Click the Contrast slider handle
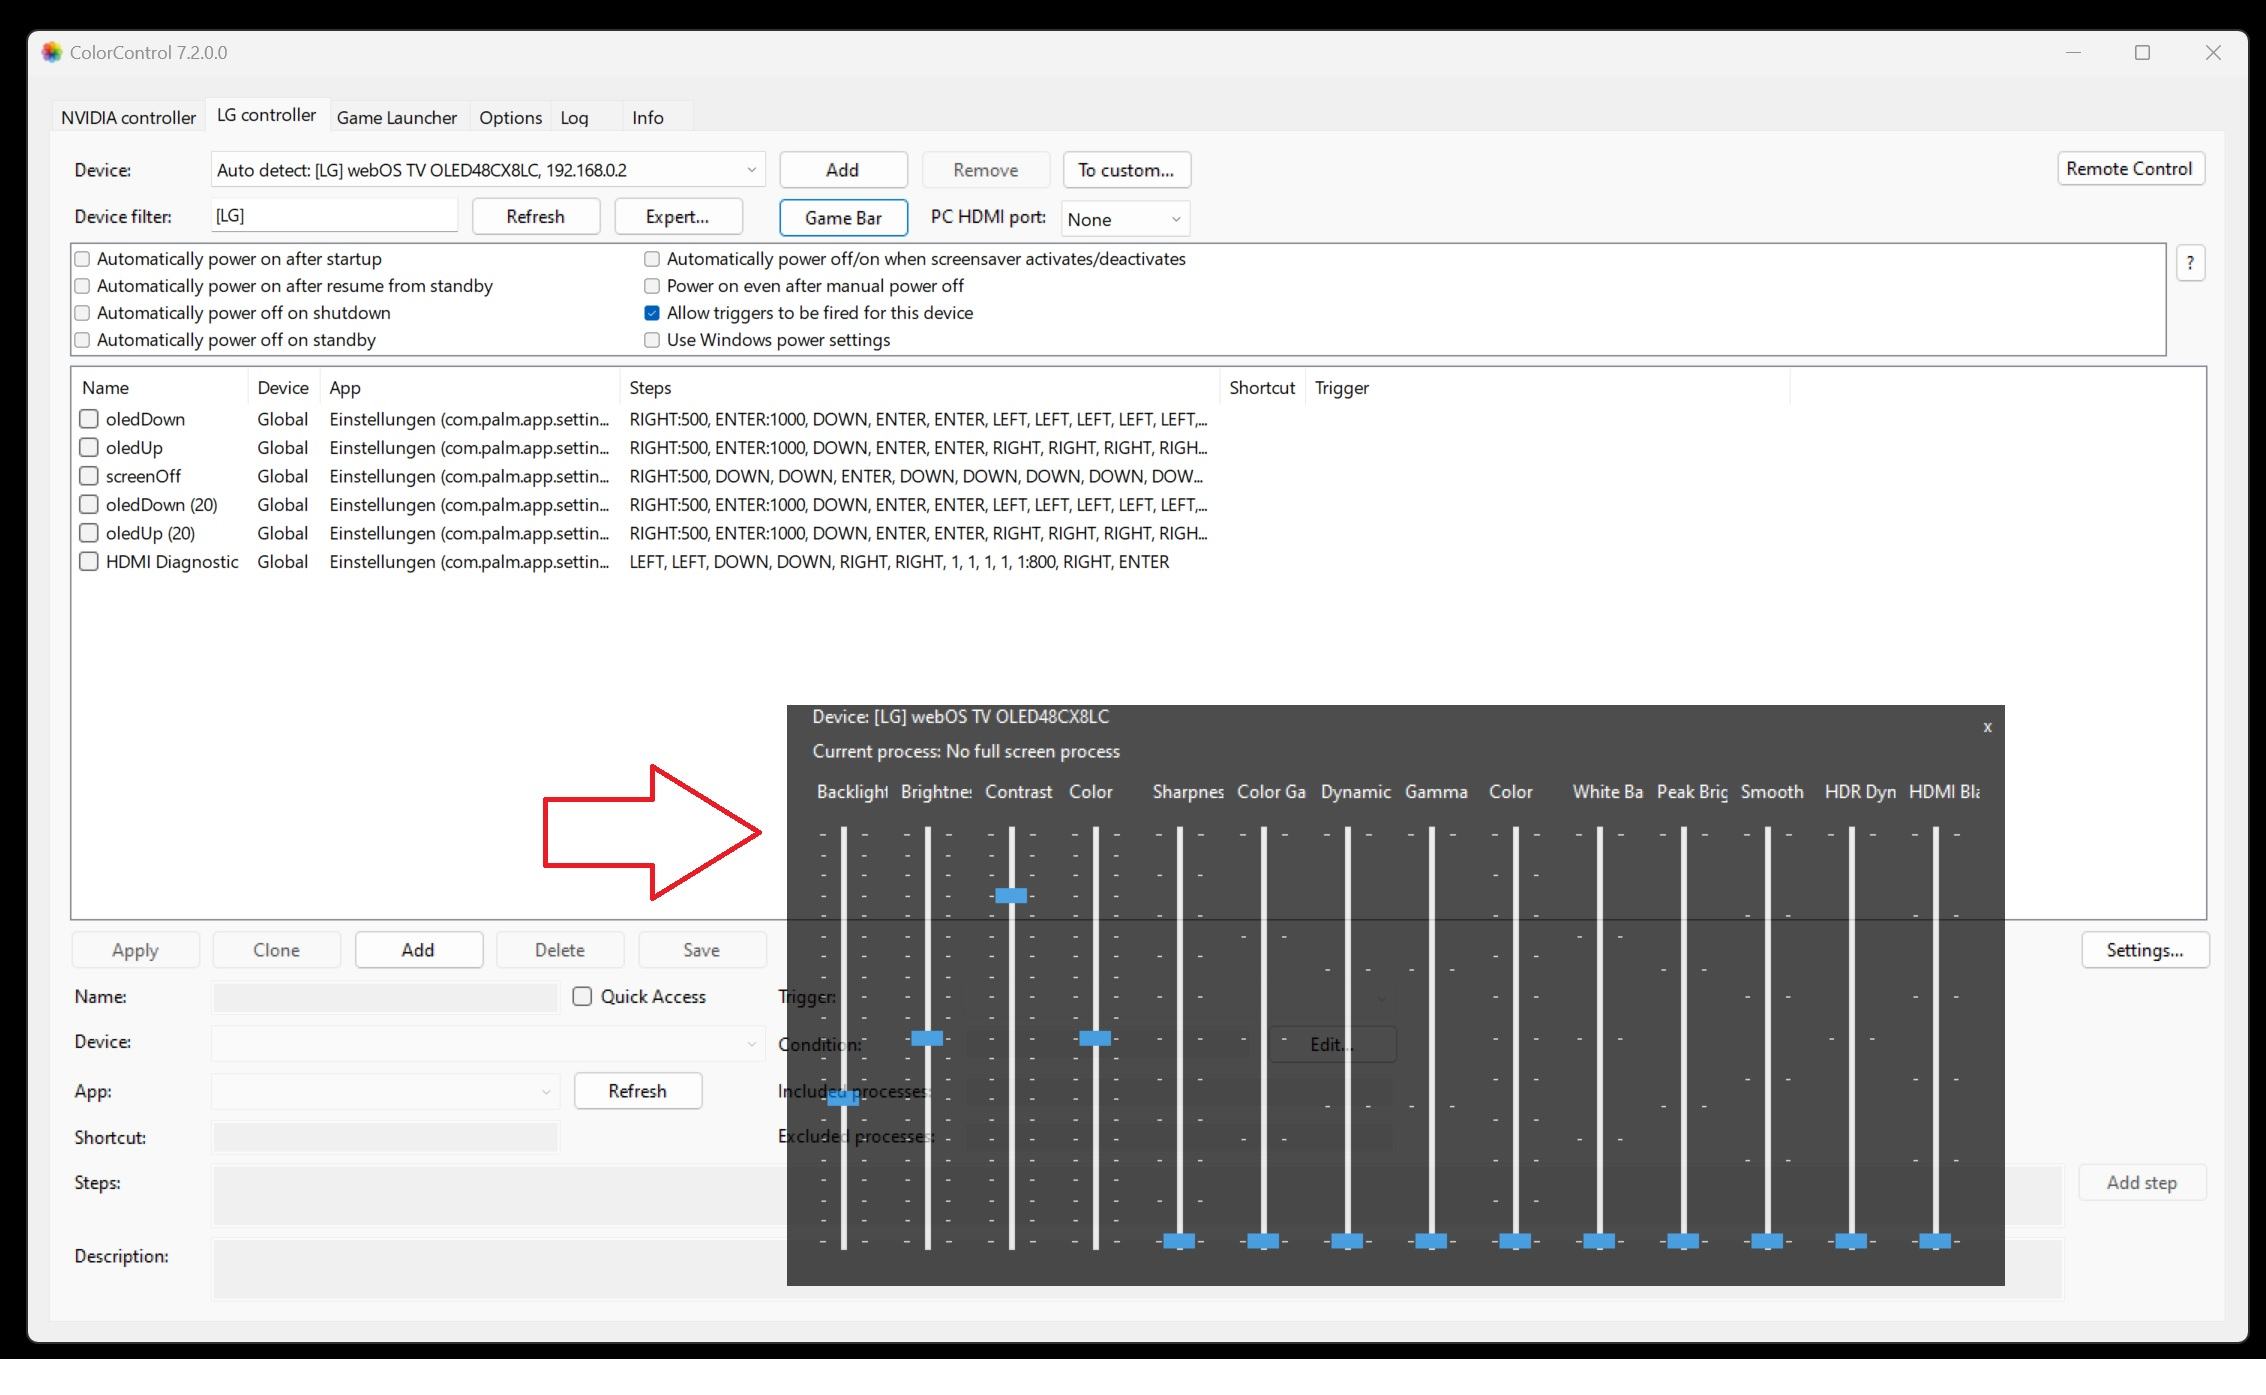2266x1395 pixels. click(1011, 895)
